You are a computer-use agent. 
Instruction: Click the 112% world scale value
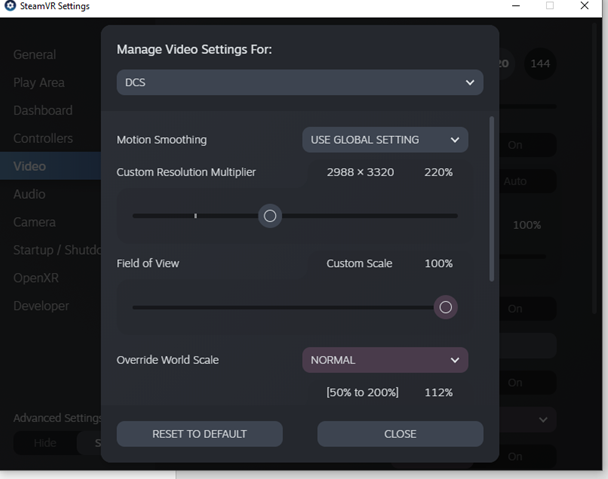pyautogui.click(x=439, y=393)
